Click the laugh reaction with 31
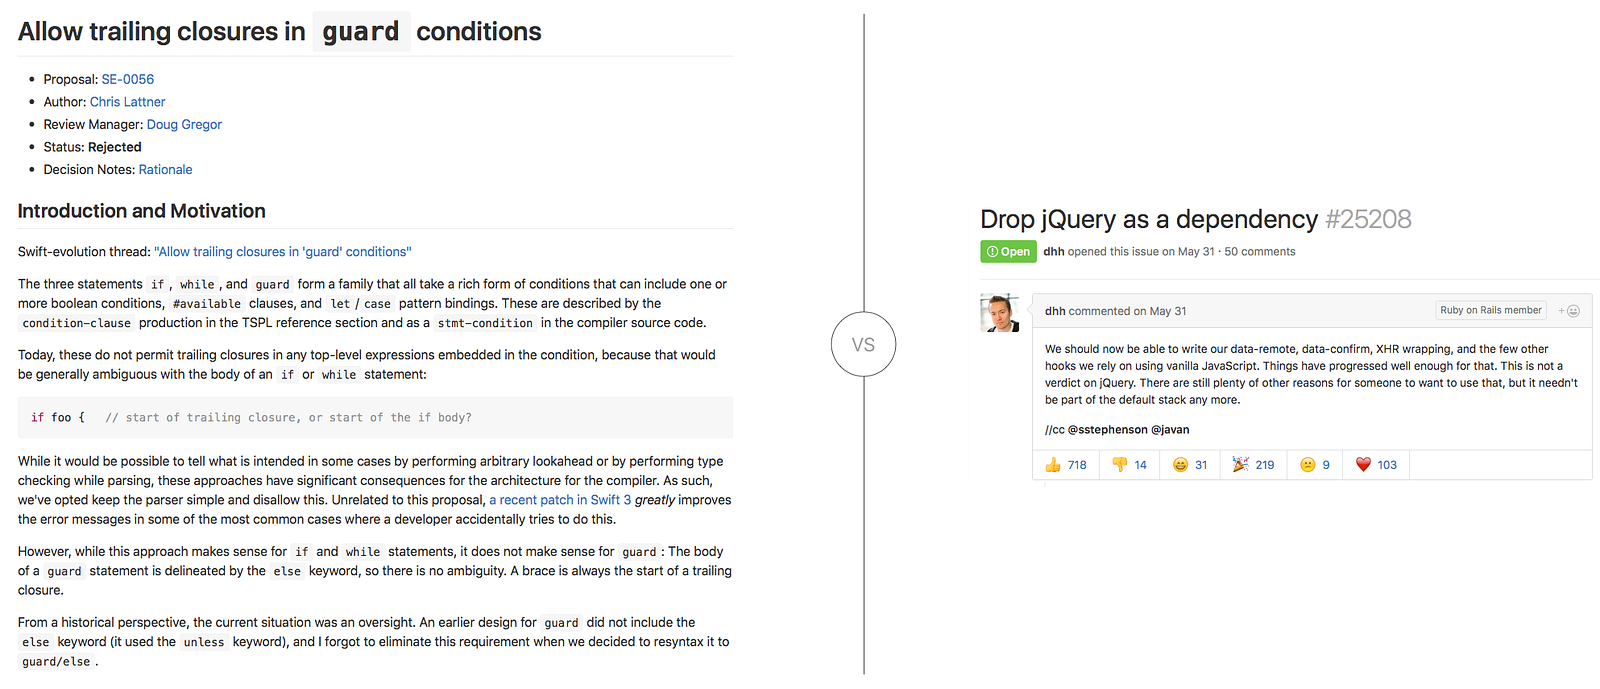This screenshot has width=1600, height=689. tap(1190, 465)
